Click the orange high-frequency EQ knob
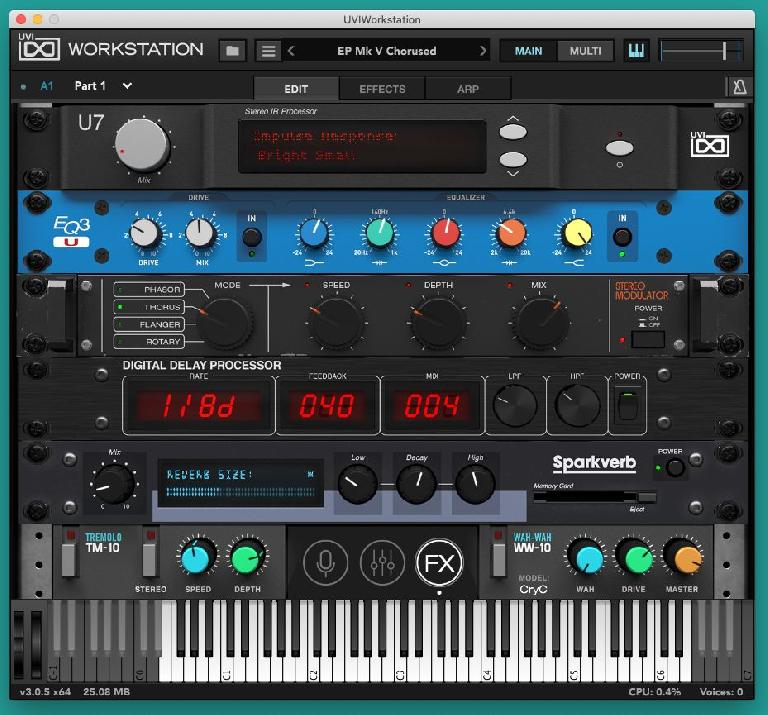 click(x=511, y=234)
